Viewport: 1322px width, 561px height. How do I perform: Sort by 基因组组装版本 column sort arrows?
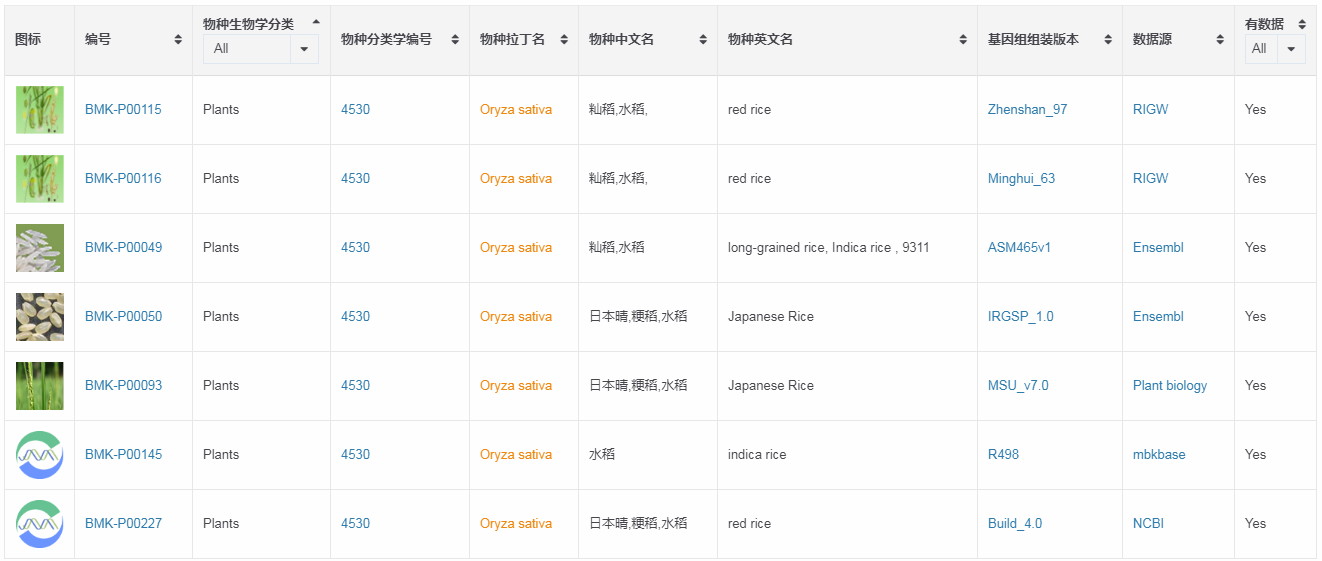click(x=1108, y=40)
